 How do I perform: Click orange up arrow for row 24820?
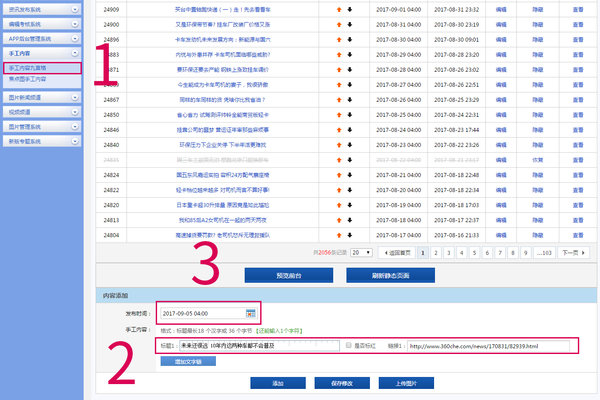coord(338,204)
